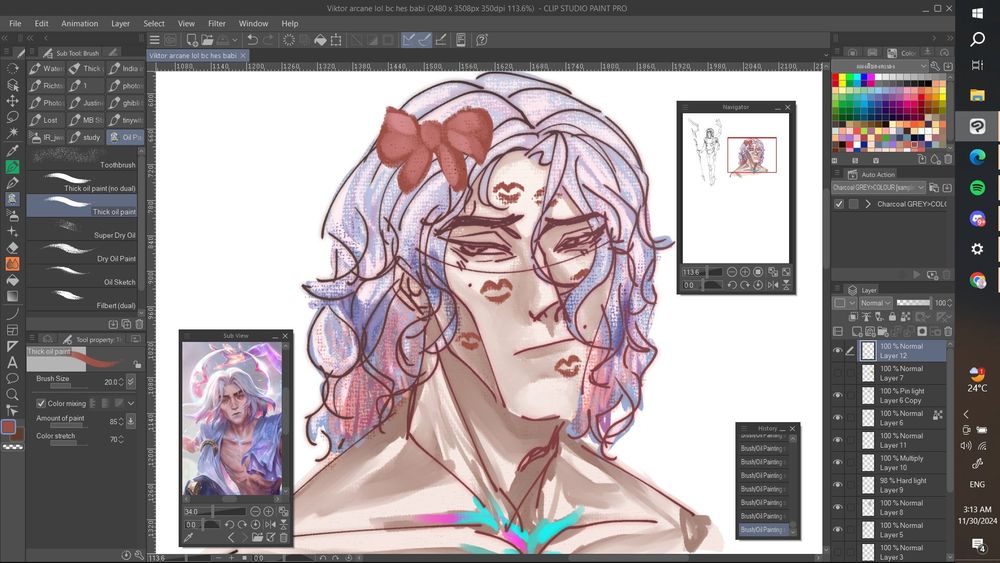Hide Layer 9 using its eye icon

[x=837, y=485]
